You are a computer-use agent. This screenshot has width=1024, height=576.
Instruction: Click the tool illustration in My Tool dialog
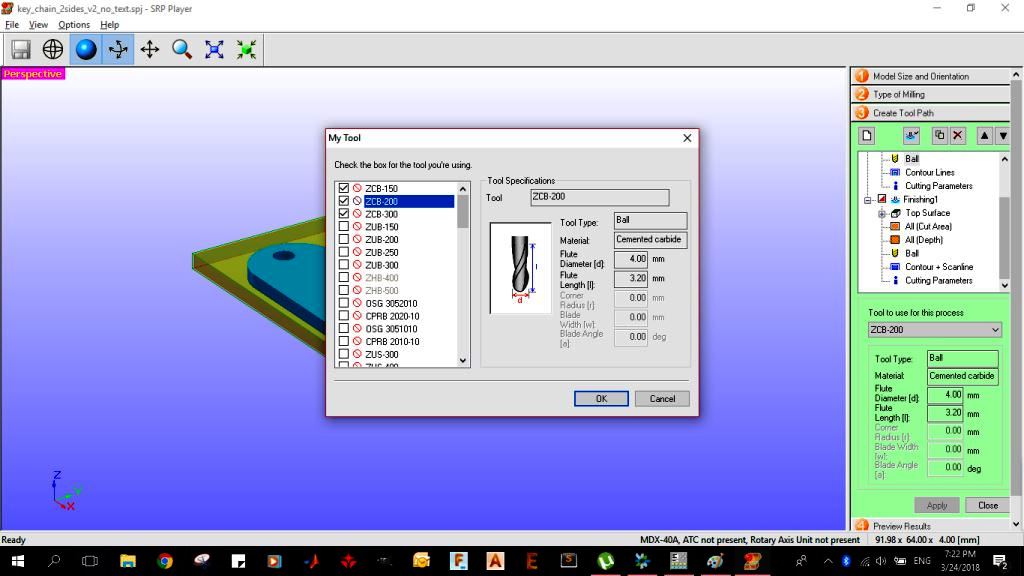520,268
